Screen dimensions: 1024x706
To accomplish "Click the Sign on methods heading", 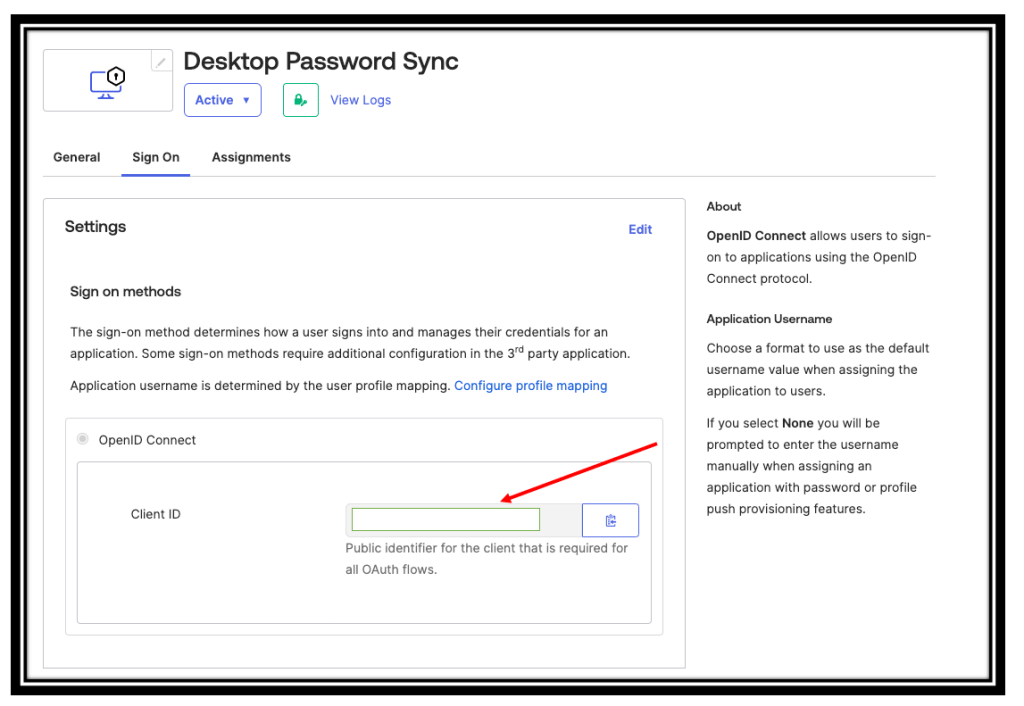I will click(x=125, y=292).
